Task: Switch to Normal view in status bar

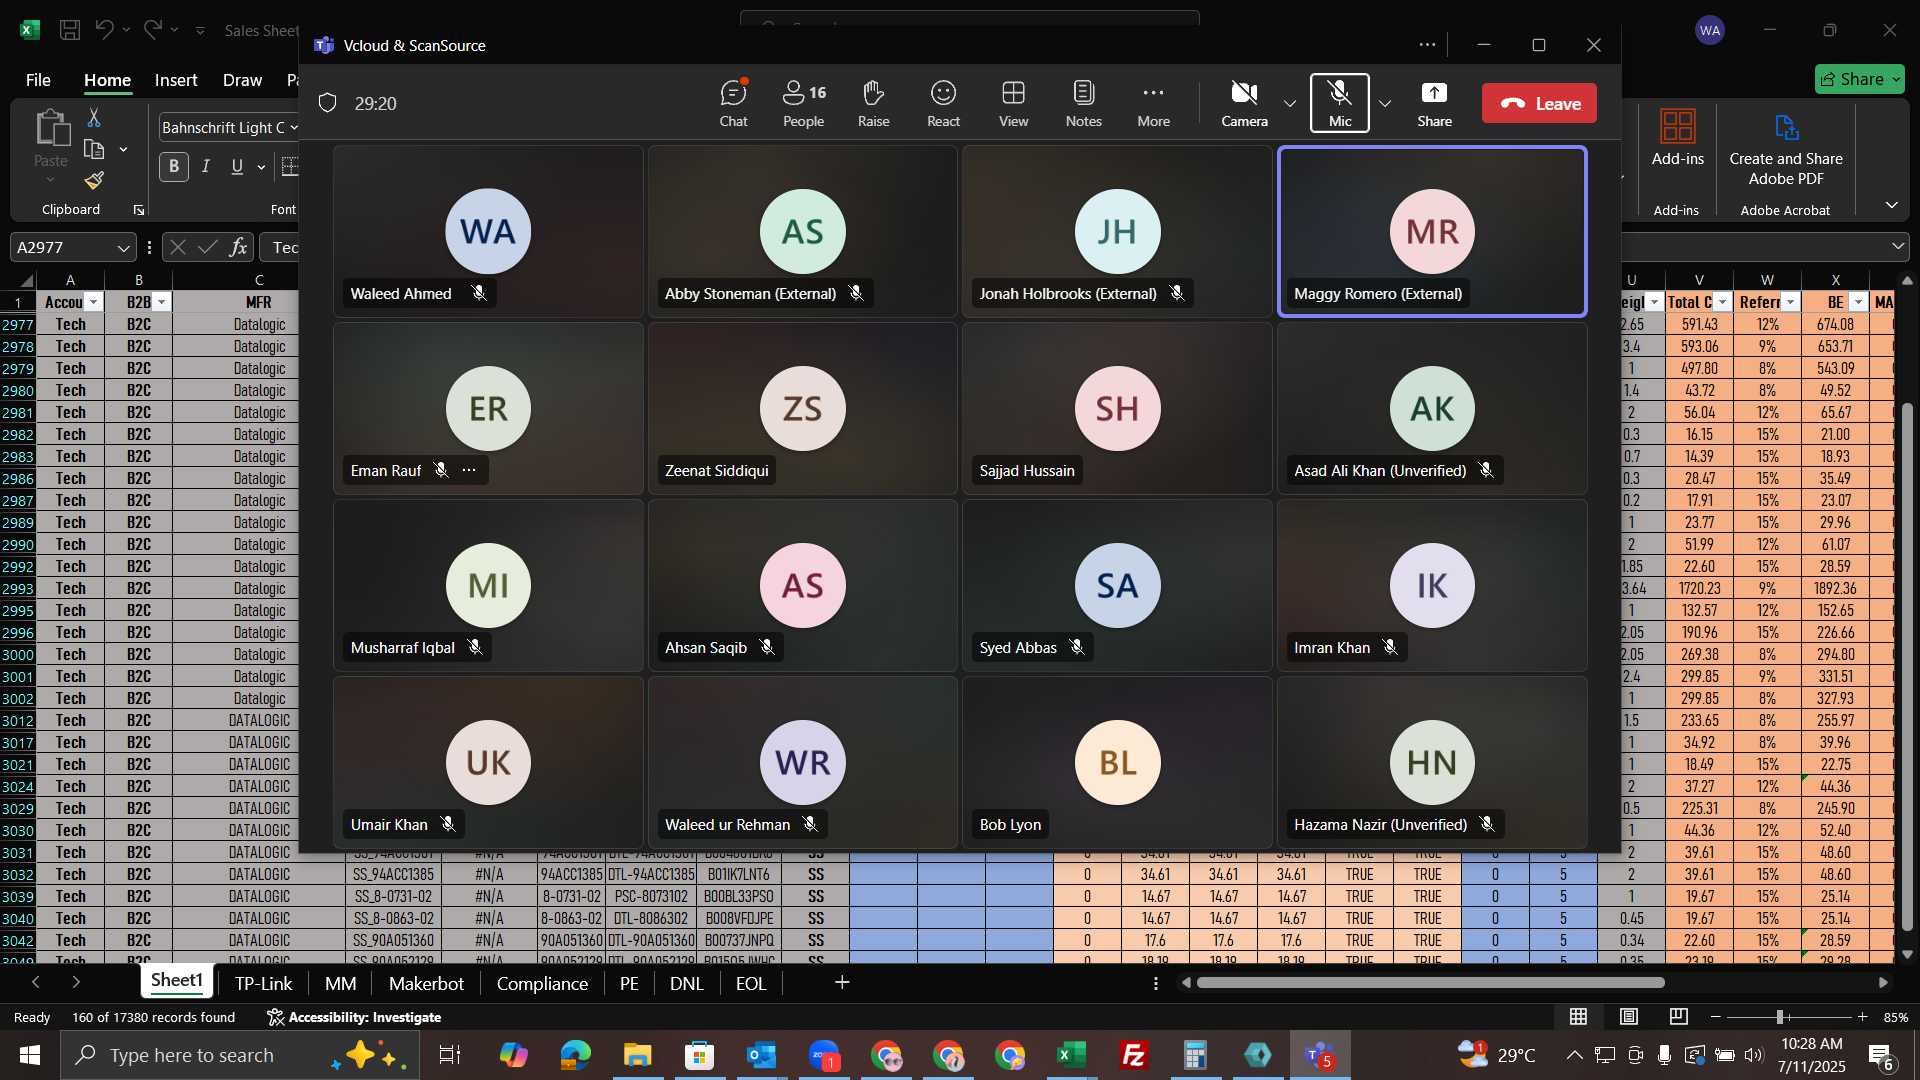Action: (1578, 1017)
